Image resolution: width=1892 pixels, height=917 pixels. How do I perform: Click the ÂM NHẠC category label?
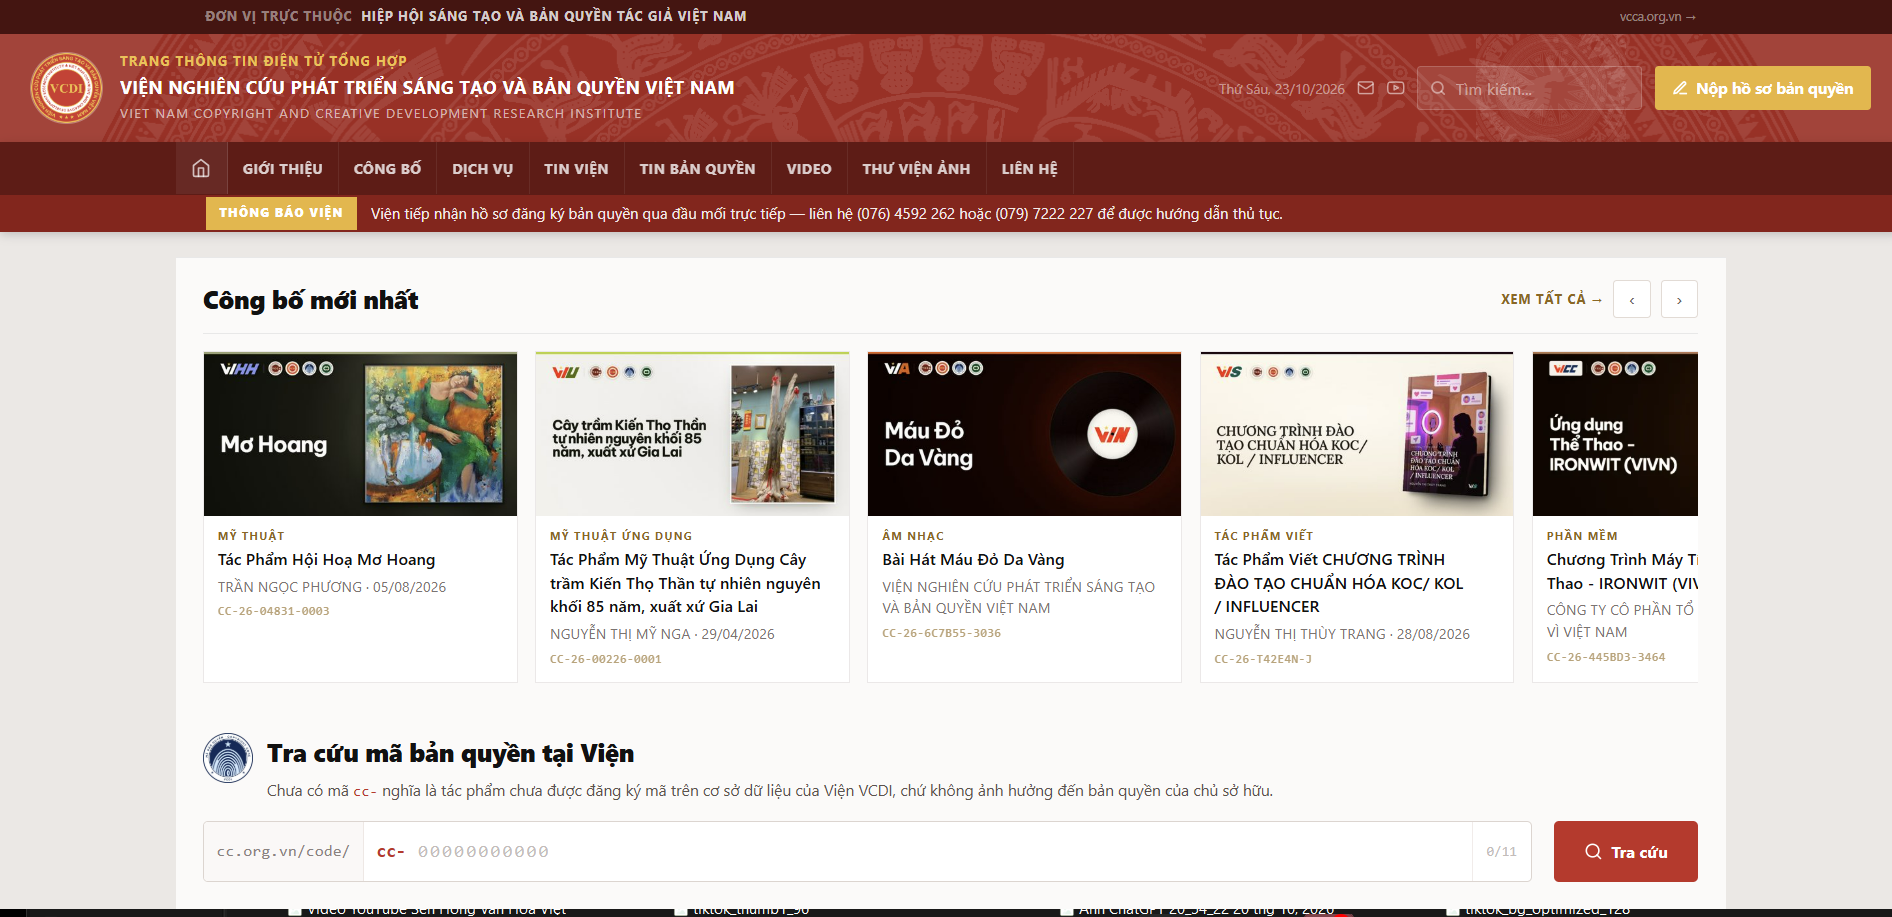click(x=913, y=536)
